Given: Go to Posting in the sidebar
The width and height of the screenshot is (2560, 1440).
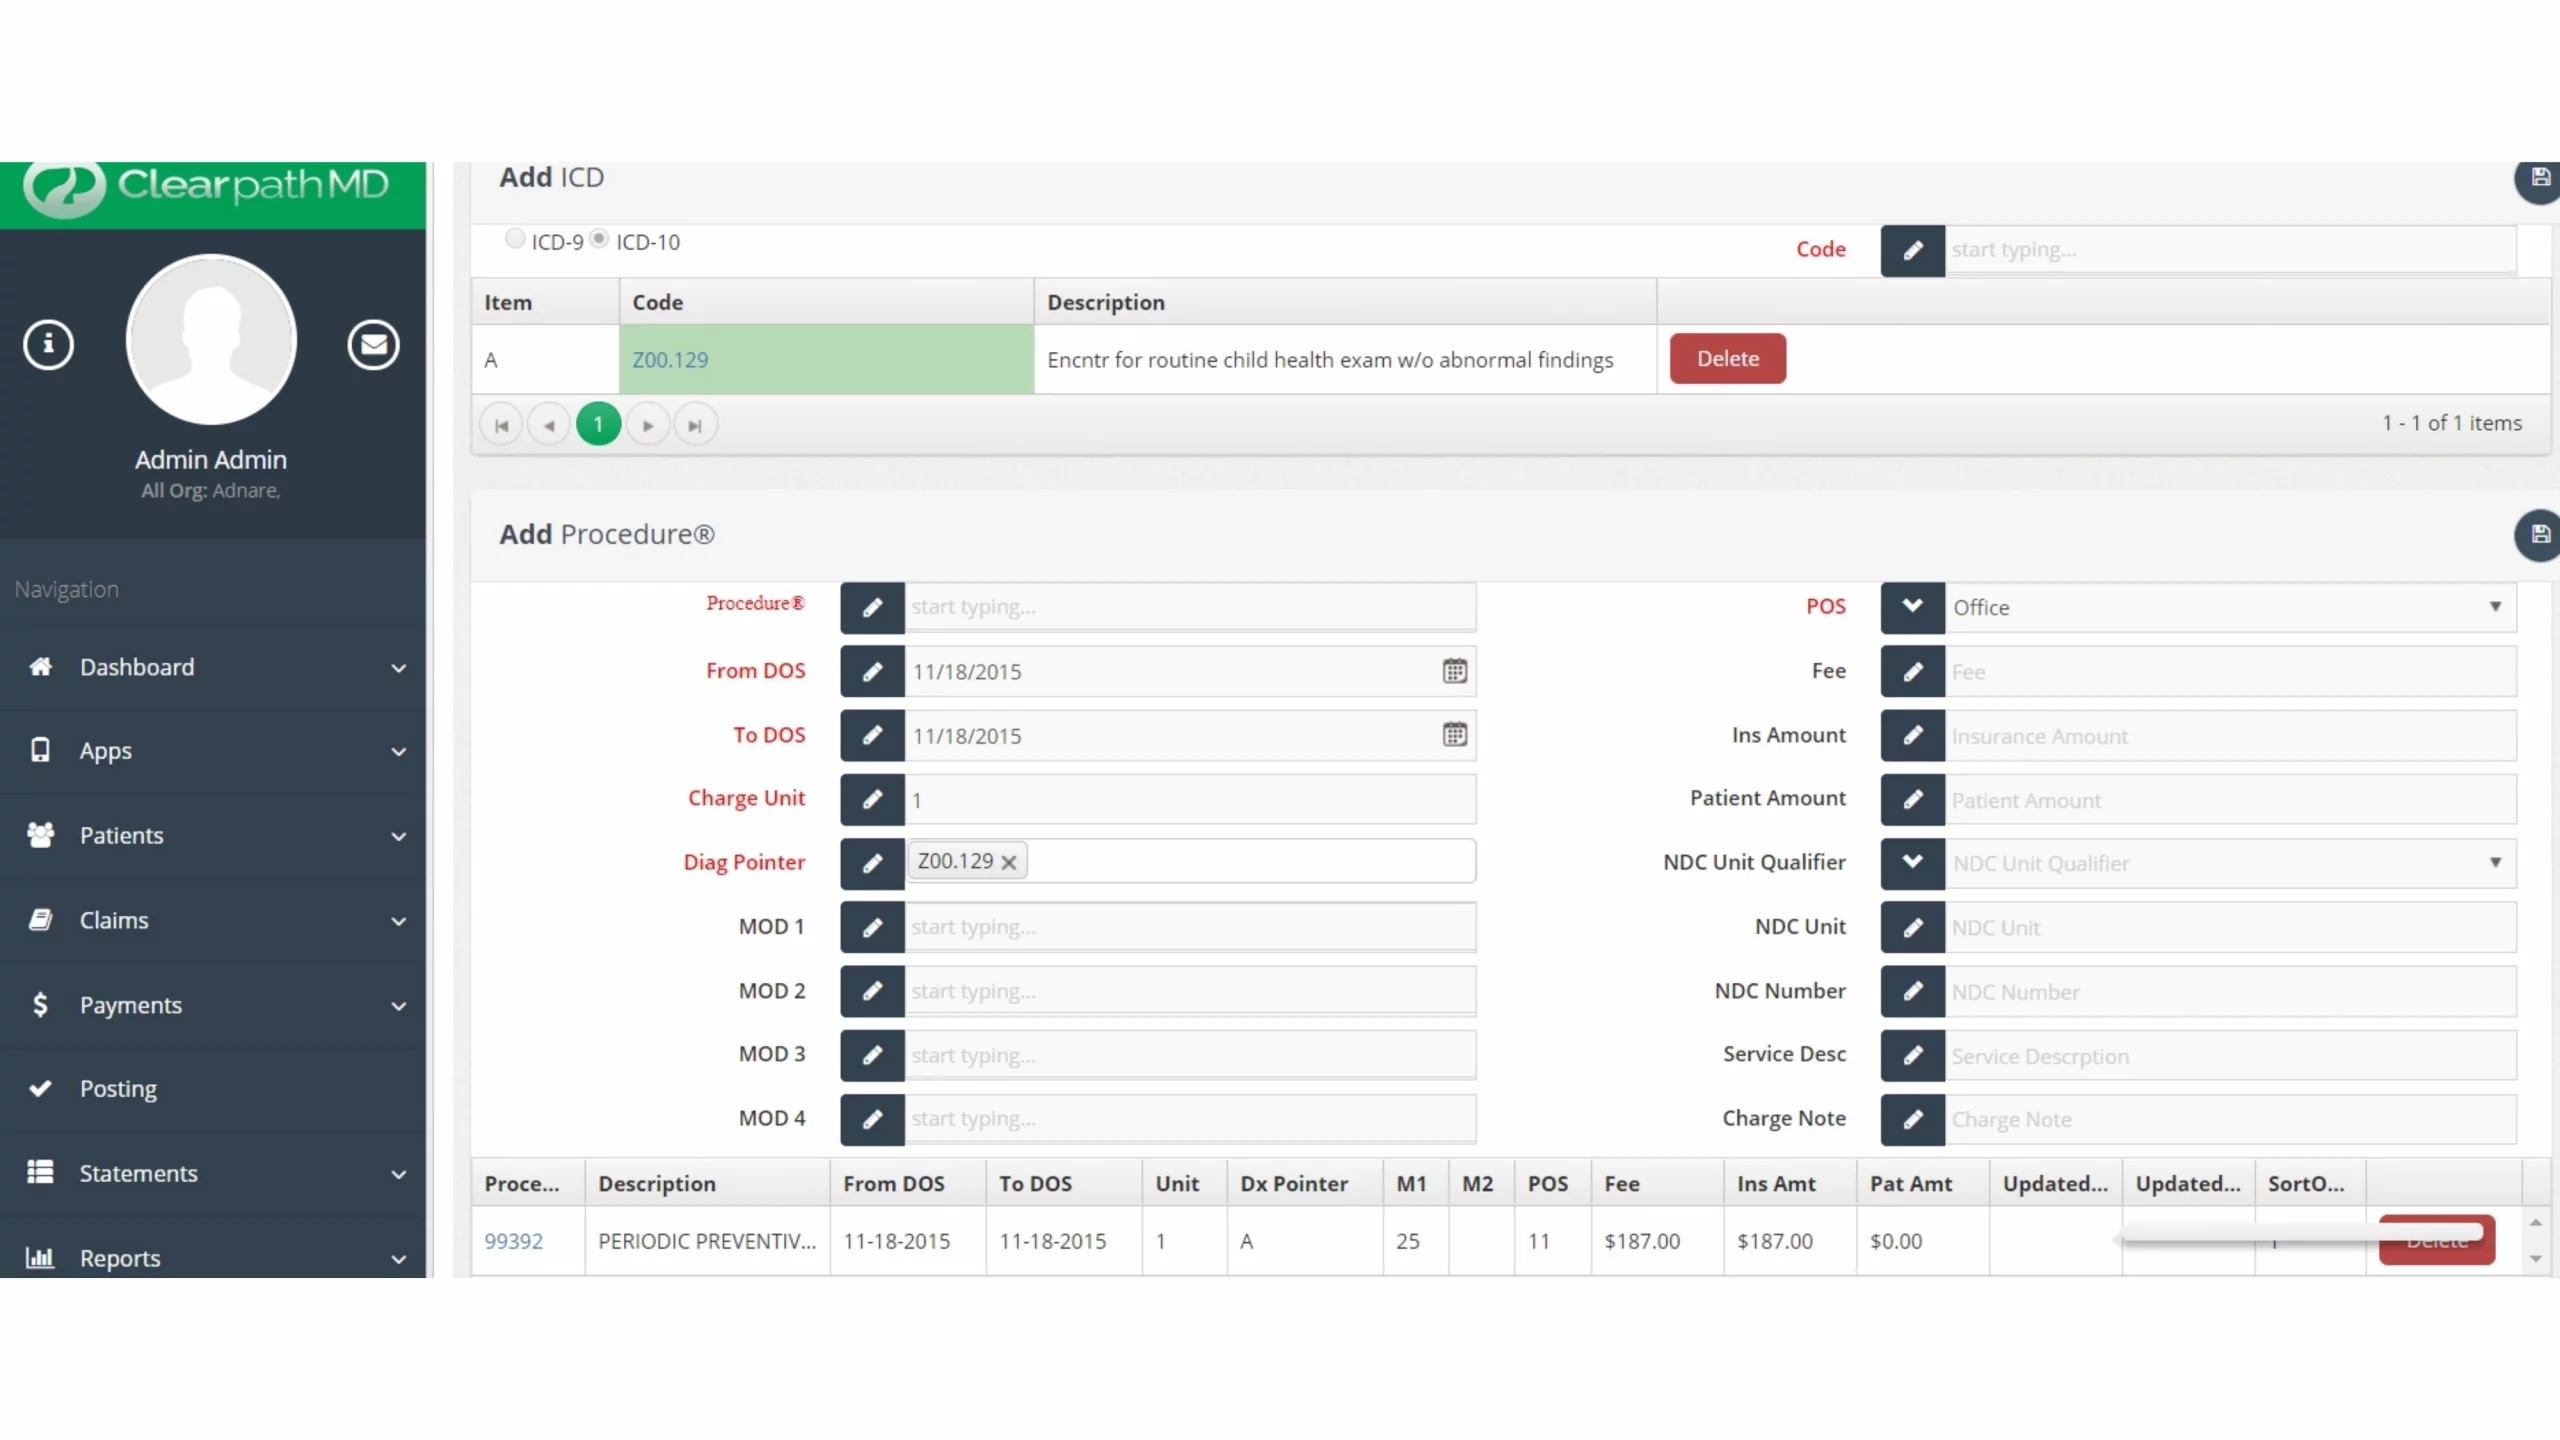Looking at the screenshot, I should (x=118, y=1089).
